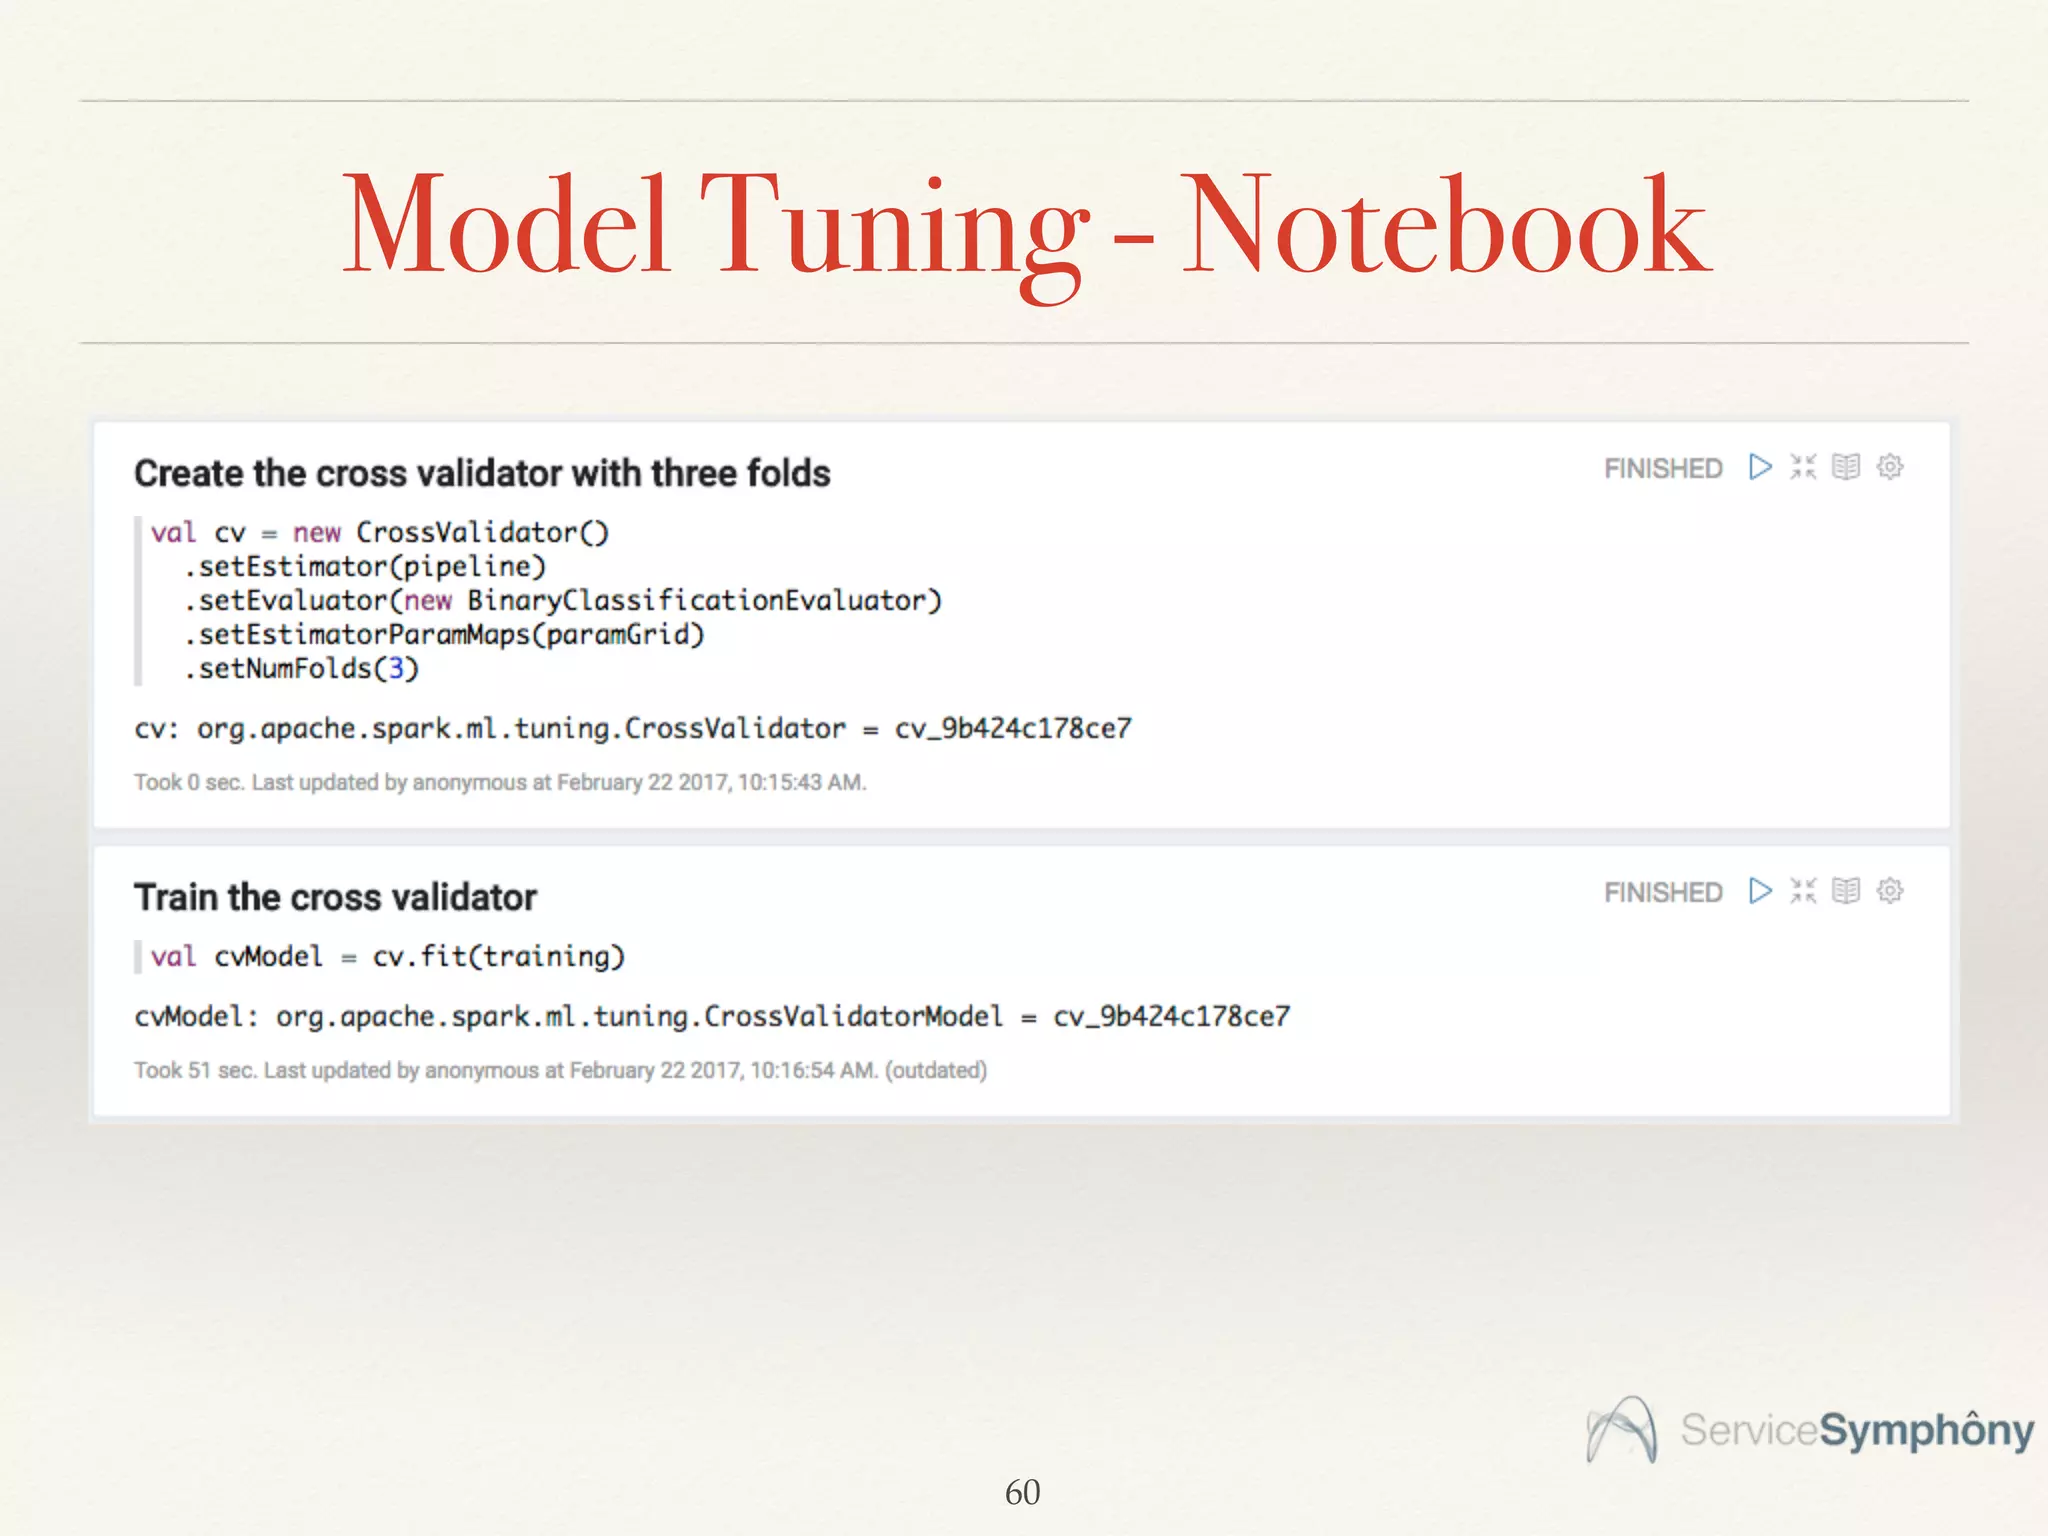Screen dimensions: 2048x1536
Task: Place cursor in 'val cv = new CrossValidator()' line
Action: pyautogui.click(x=380, y=532)
